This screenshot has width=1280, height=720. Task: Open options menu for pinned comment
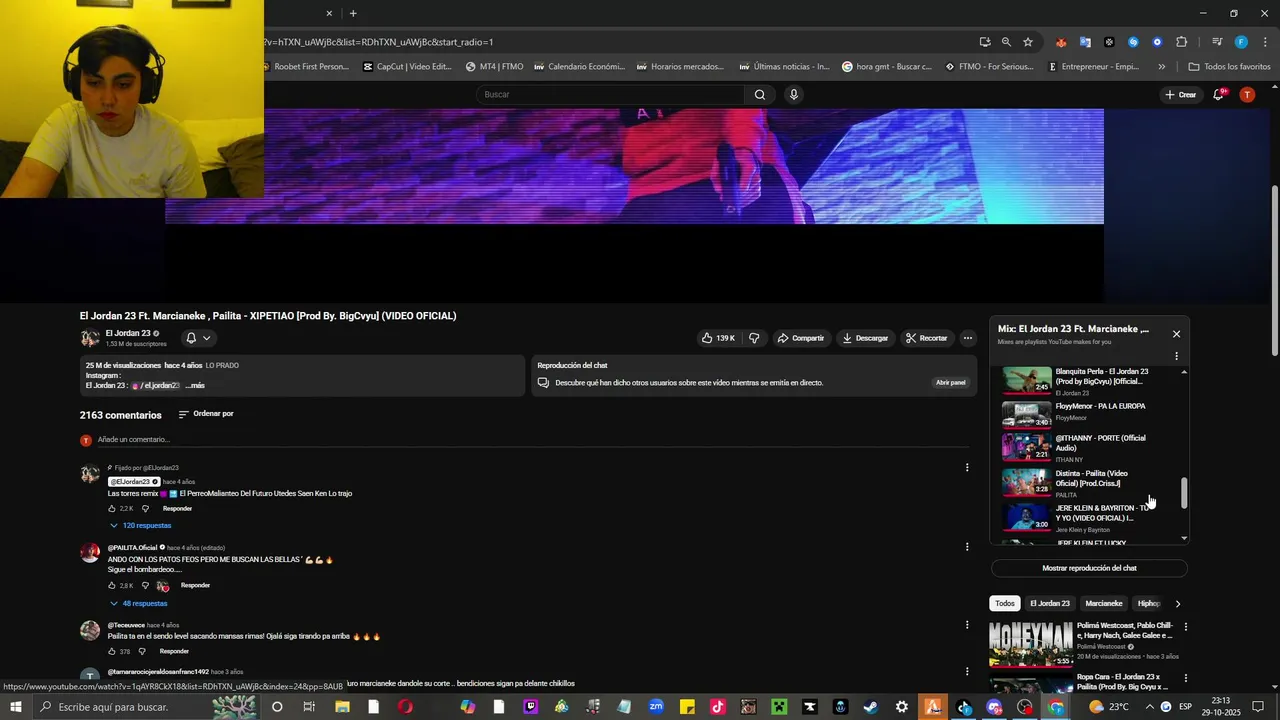[x=967, y=468]
